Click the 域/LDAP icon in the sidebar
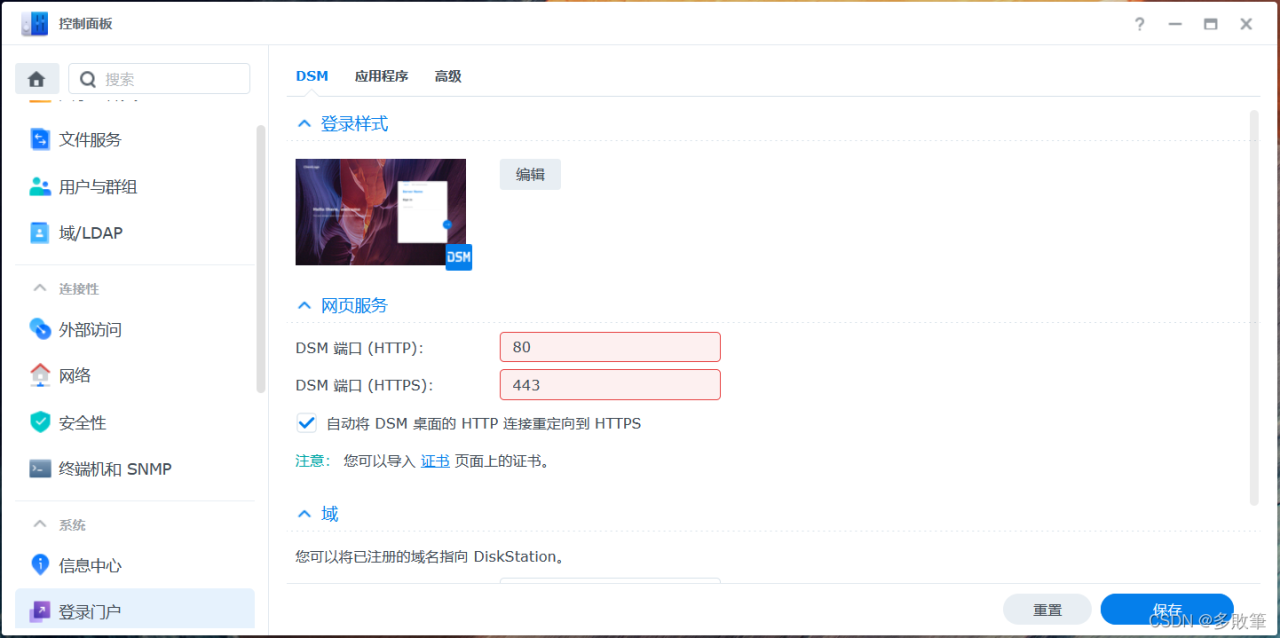Screen dimensions: 1280x638 [x=40, y=233]
